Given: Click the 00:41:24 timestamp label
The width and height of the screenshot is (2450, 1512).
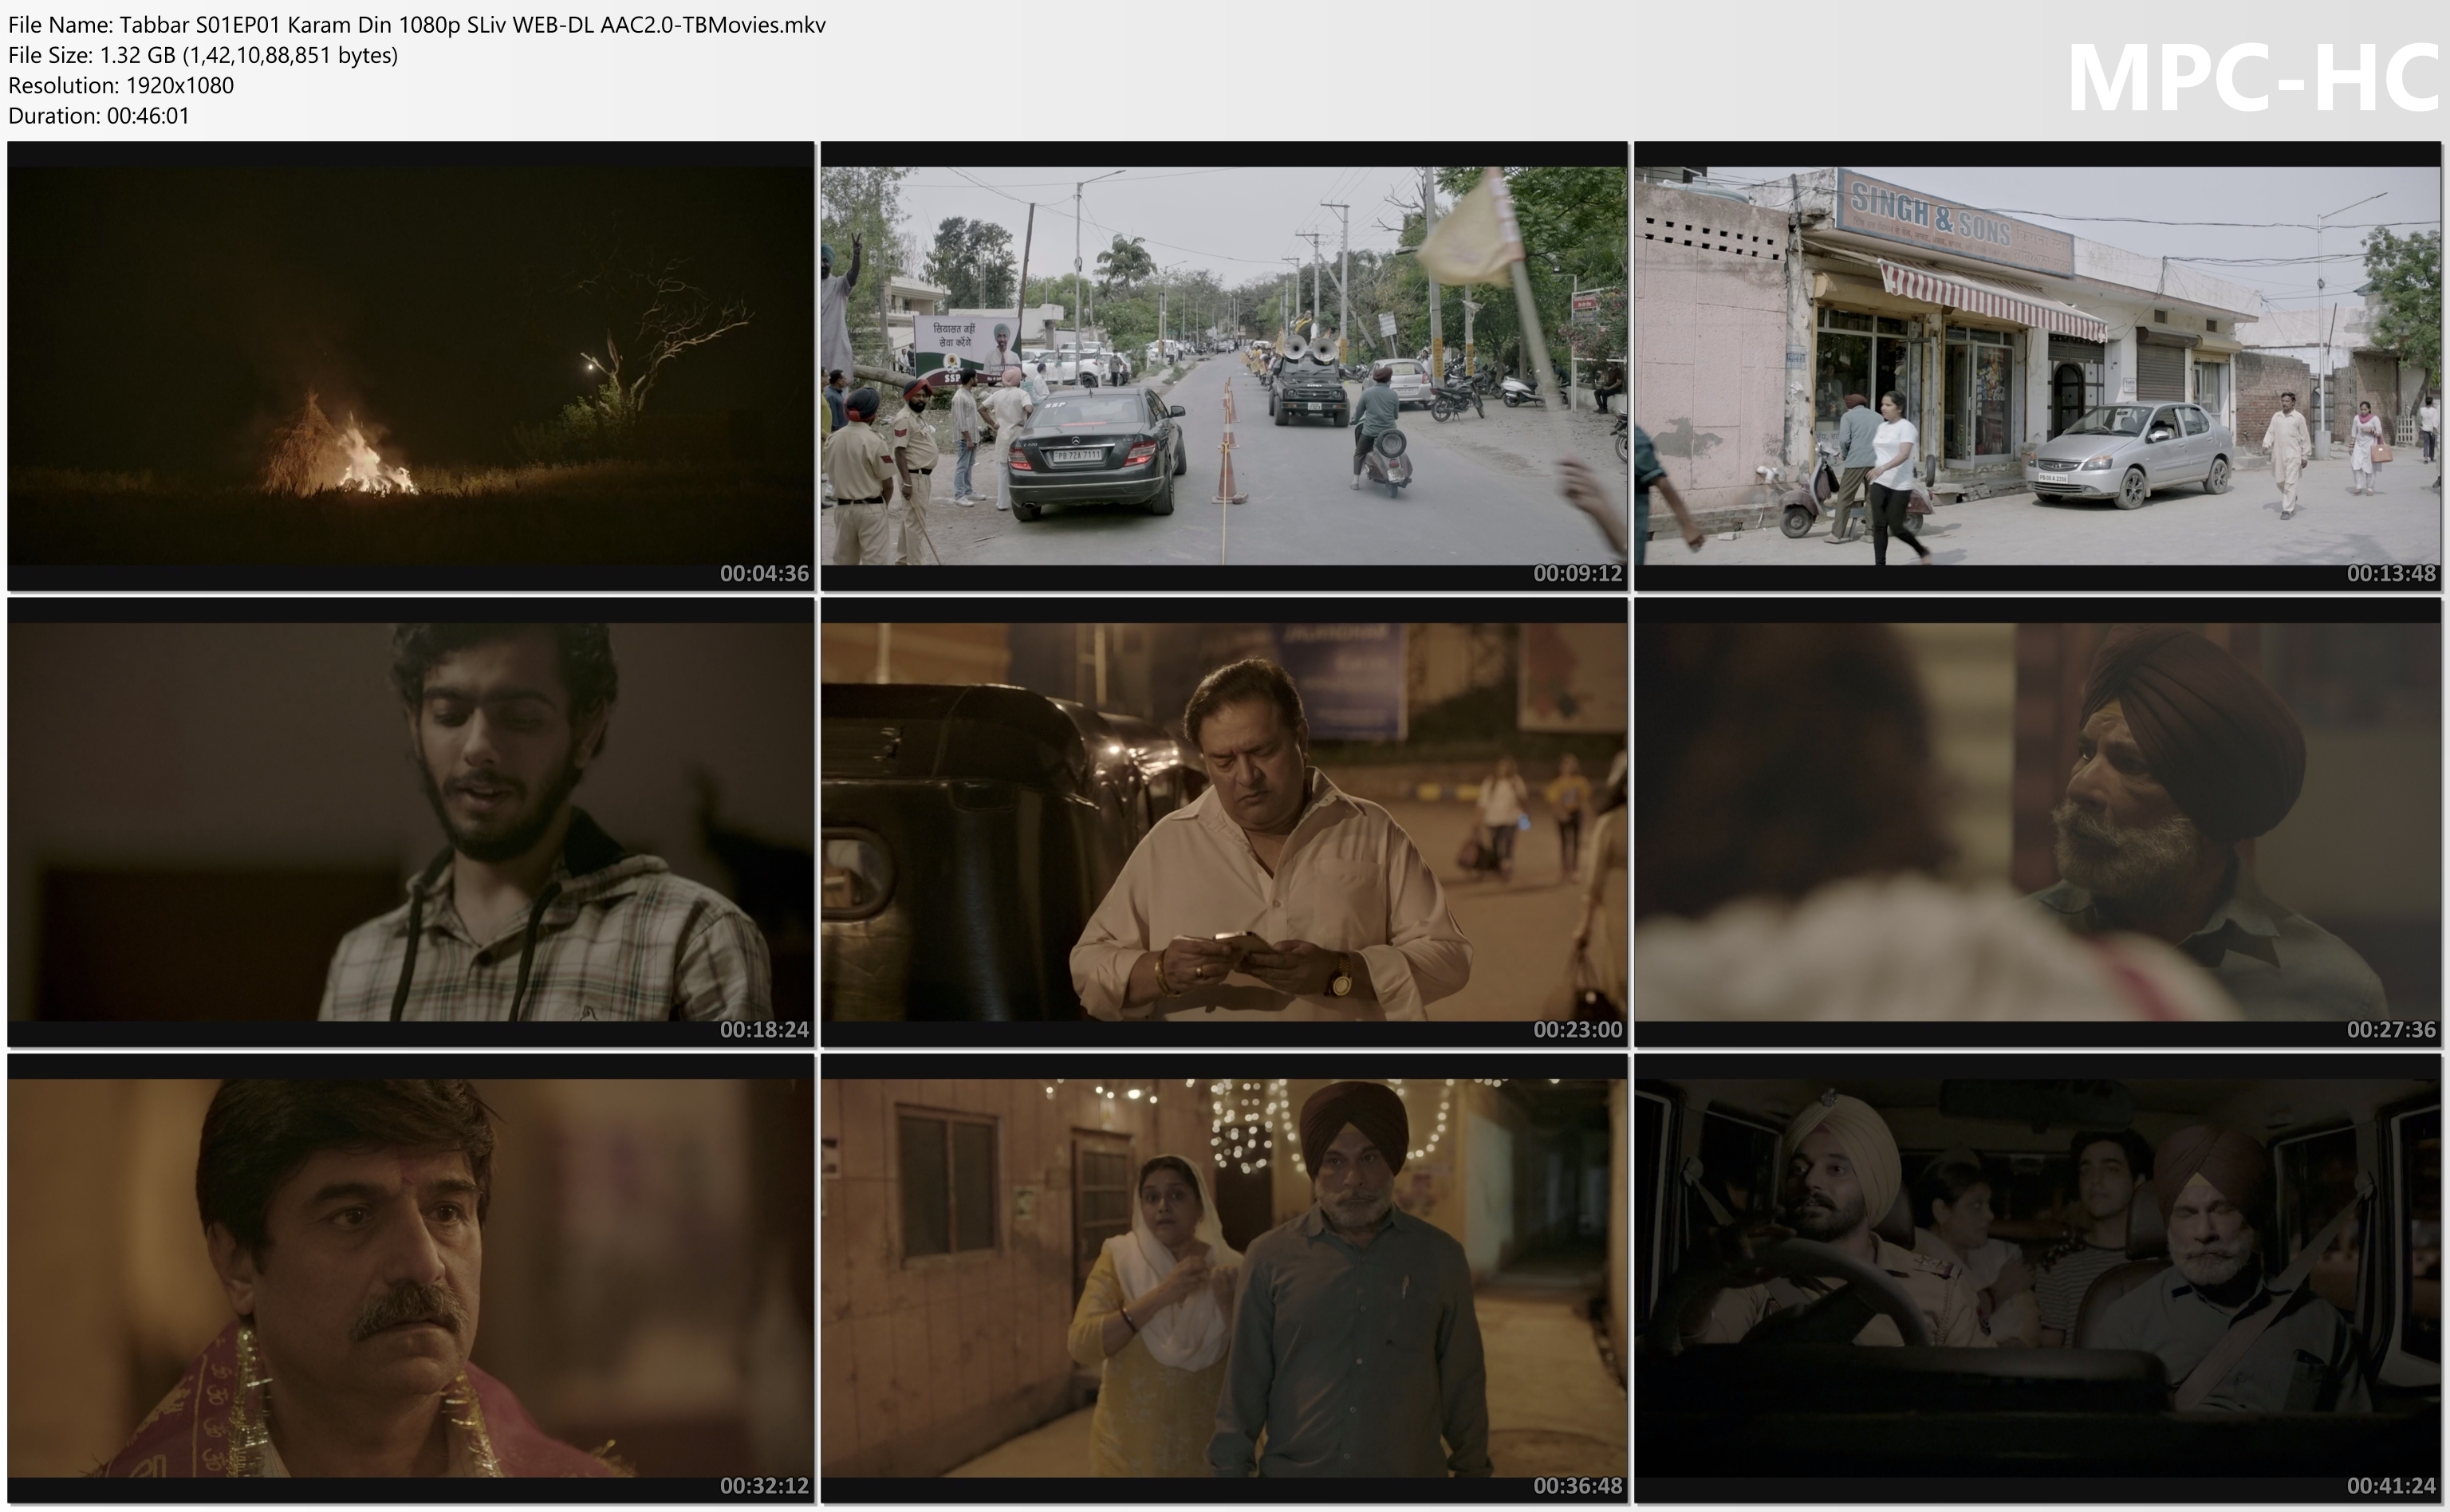Looking at the screenshot, I should click(2391, 1486).
